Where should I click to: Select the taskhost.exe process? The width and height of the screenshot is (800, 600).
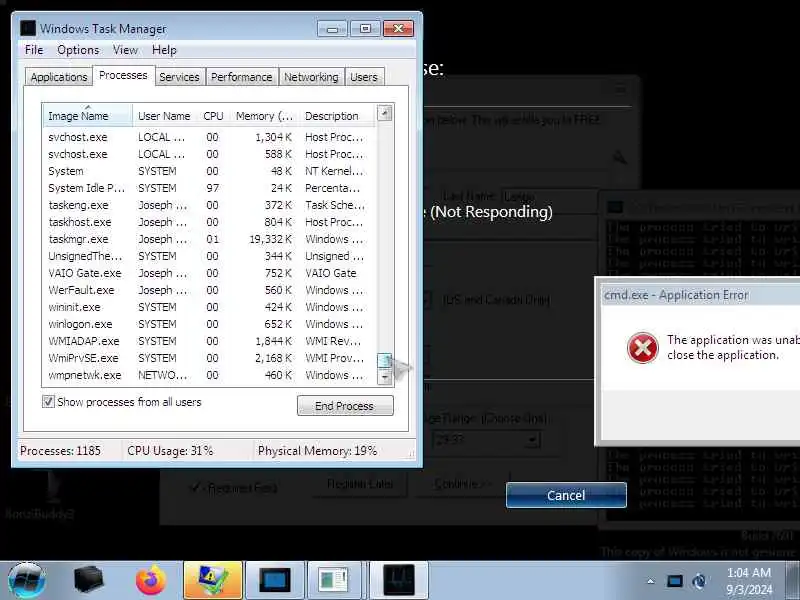209,222
